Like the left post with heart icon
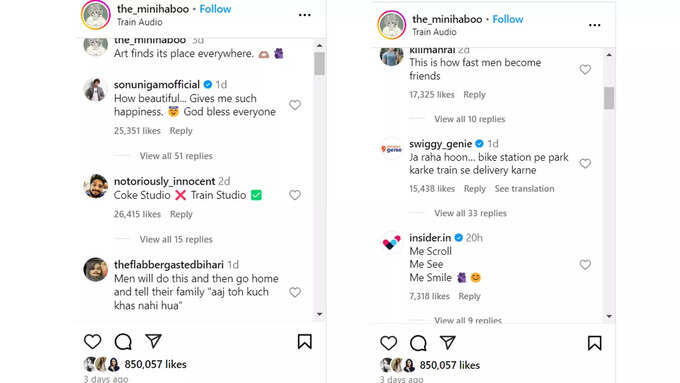Image resolution: width=680 pixels, height=383 pixels. (92, 341)
